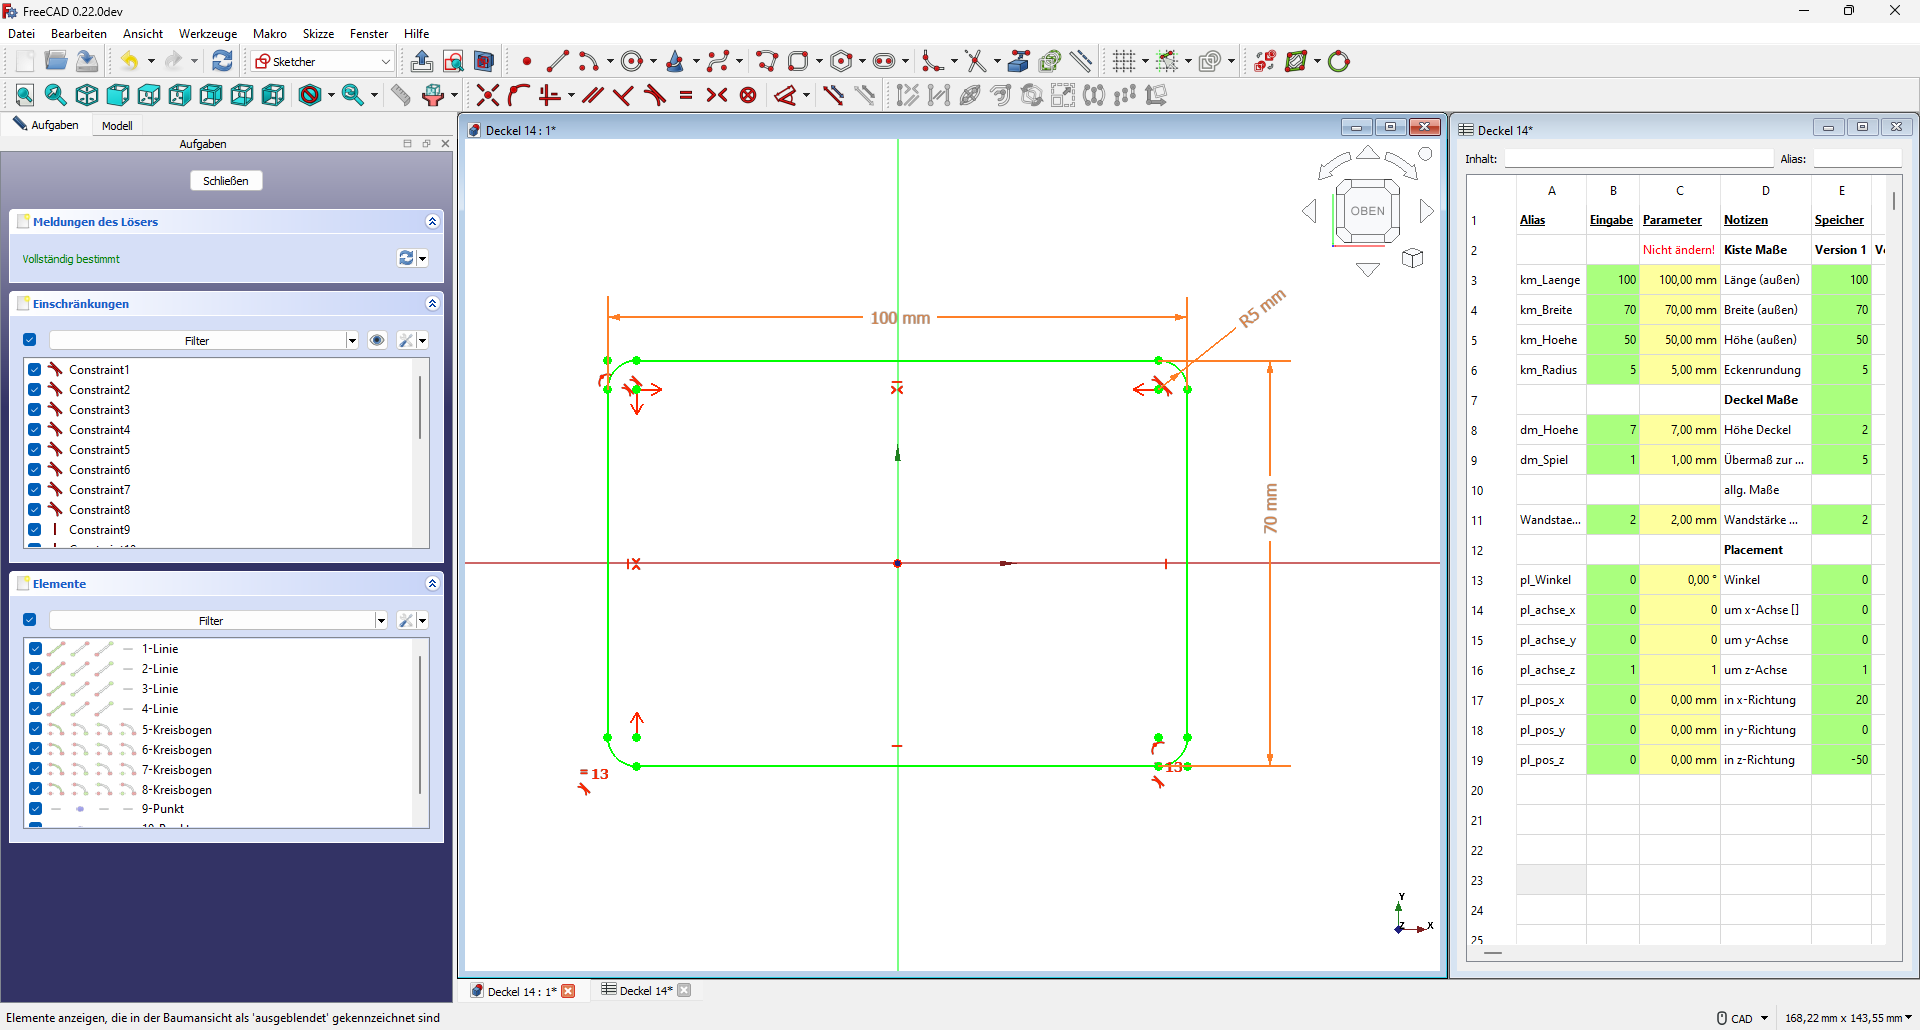
Task: Collapse the Elemente panel with its chevron
Action: point(434,584)
